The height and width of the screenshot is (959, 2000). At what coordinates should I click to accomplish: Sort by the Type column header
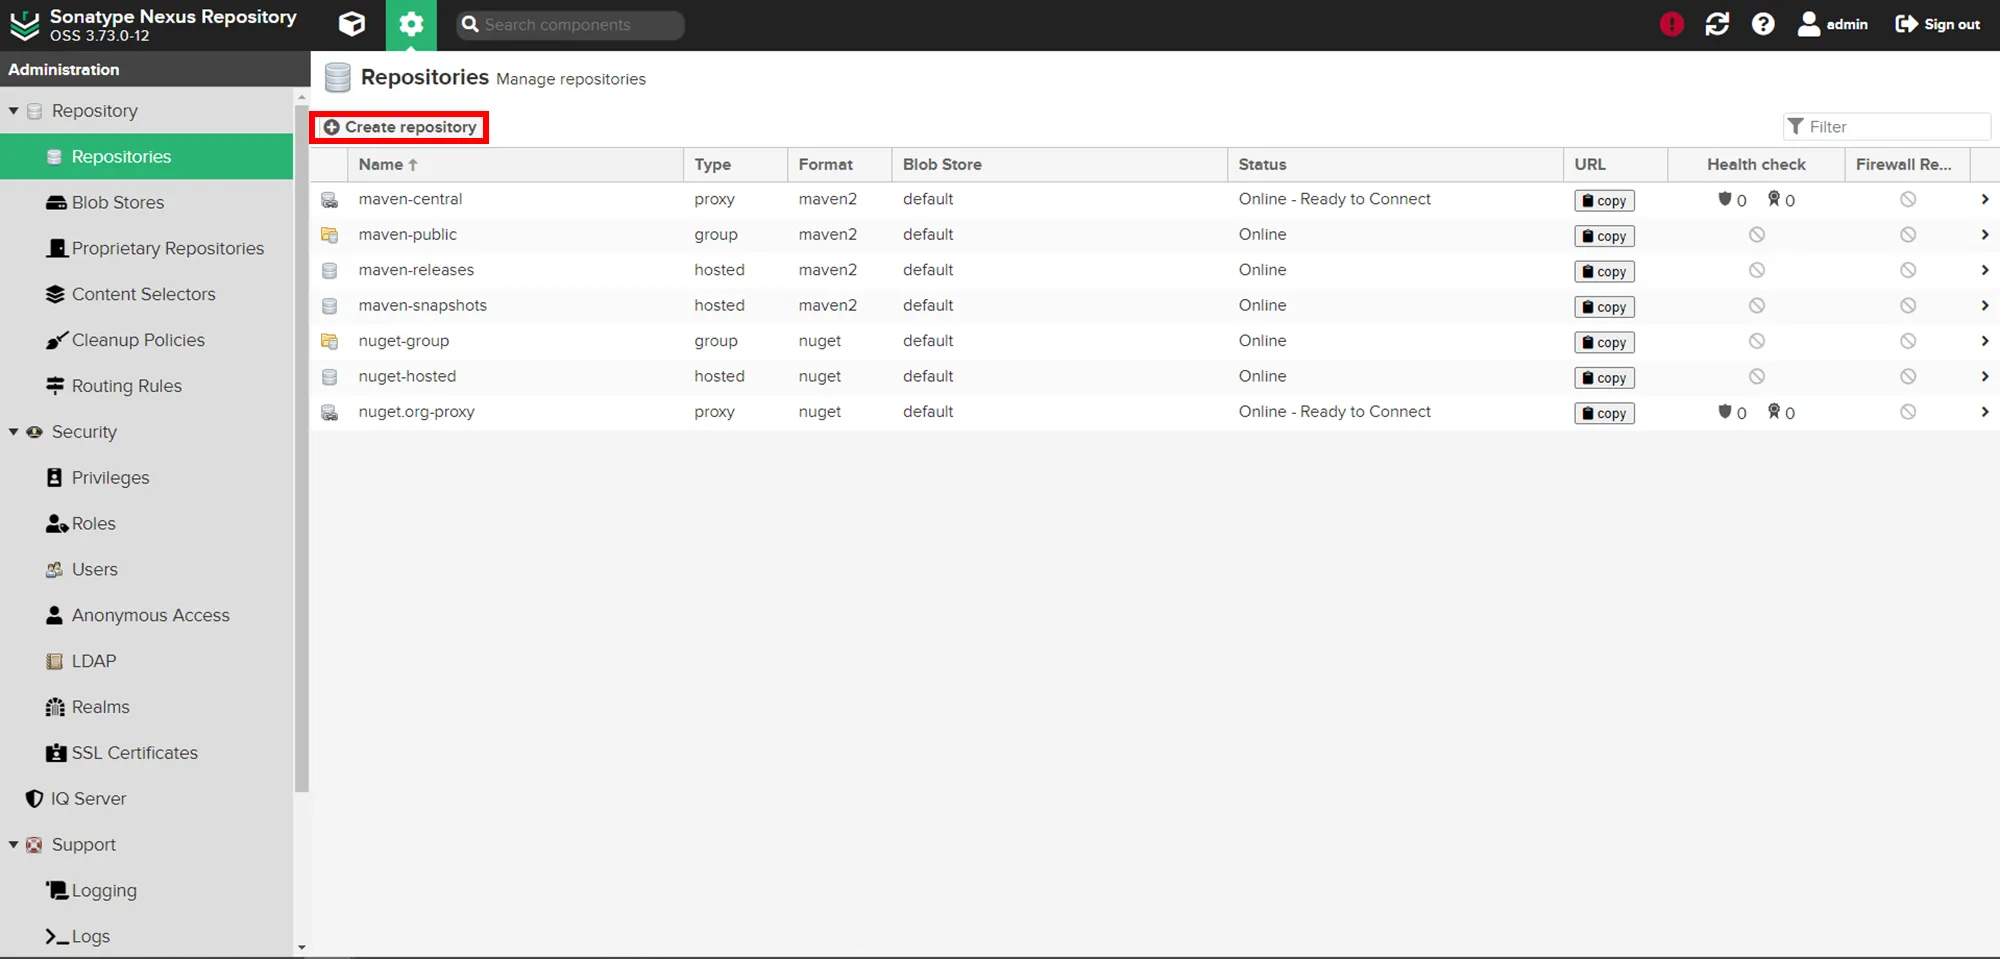735,165
